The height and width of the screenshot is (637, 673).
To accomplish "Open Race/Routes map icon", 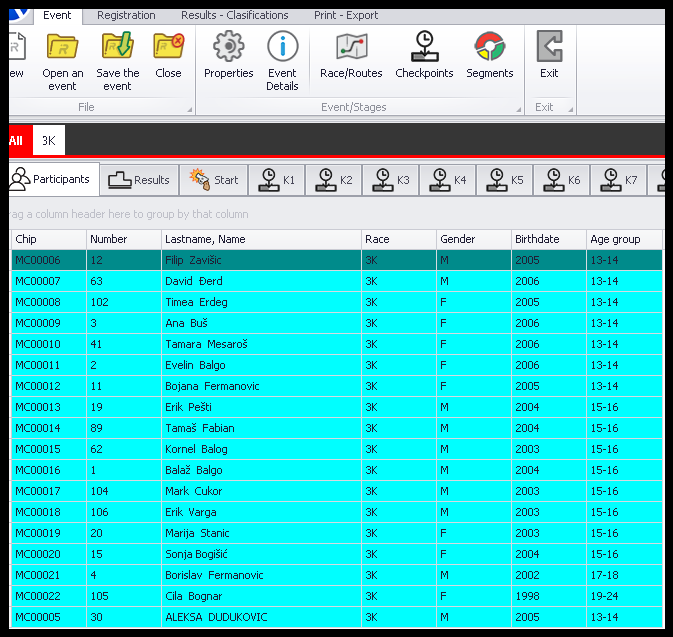I will [x=351, y=47].
